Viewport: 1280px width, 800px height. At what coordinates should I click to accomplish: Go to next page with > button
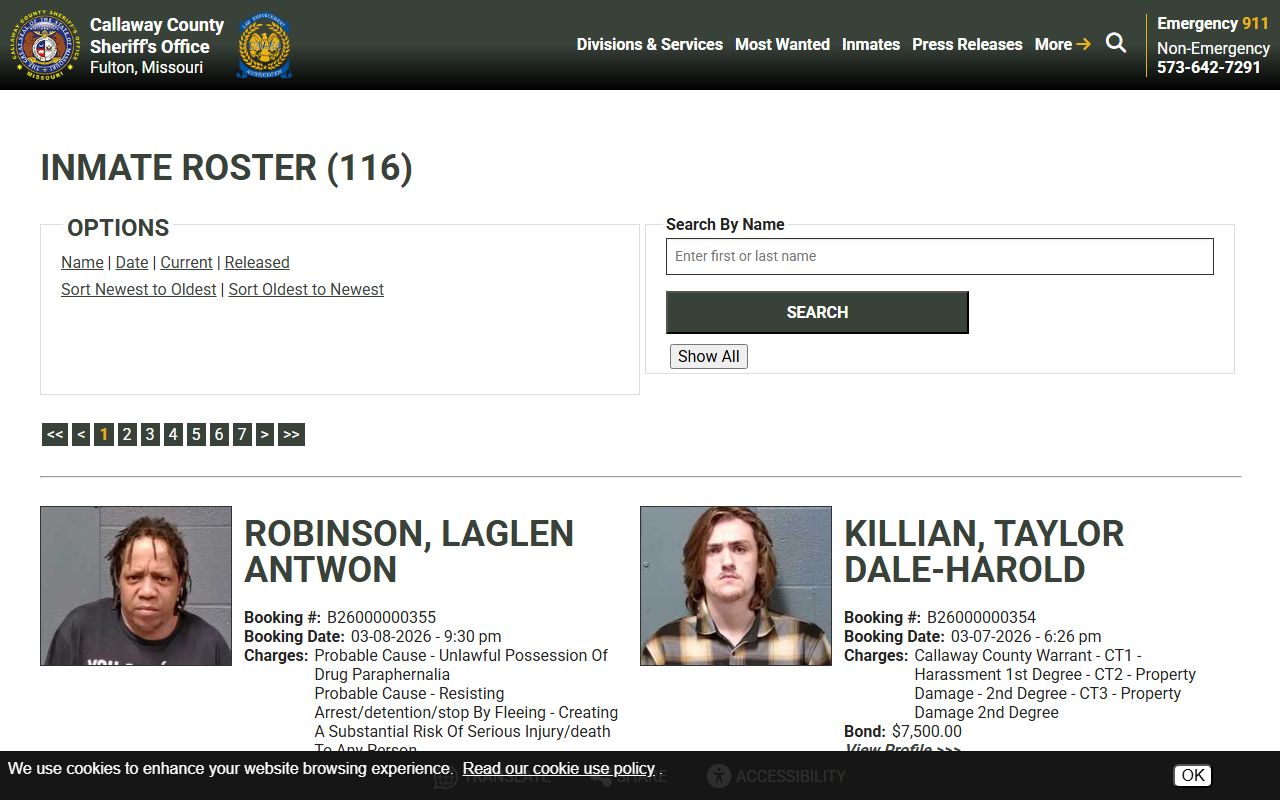pyautogui.click(x=265, y=434)
